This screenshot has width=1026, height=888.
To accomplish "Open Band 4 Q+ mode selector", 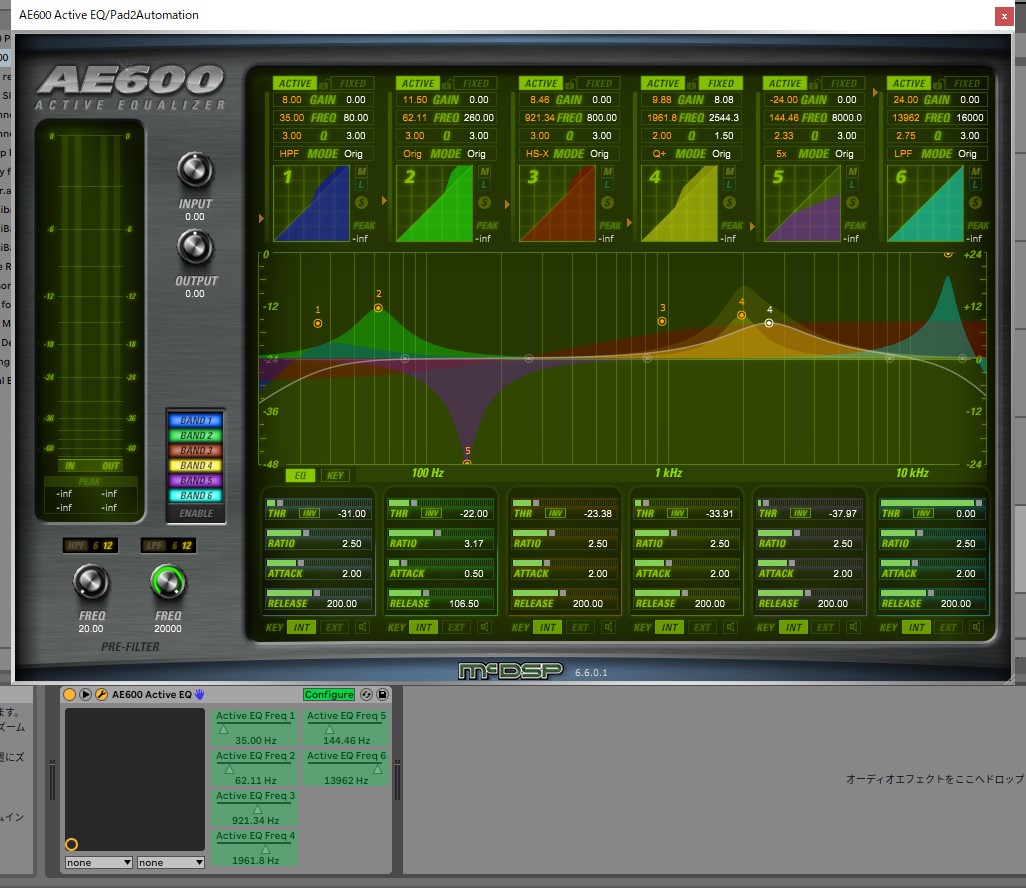I will coord(659,154).
